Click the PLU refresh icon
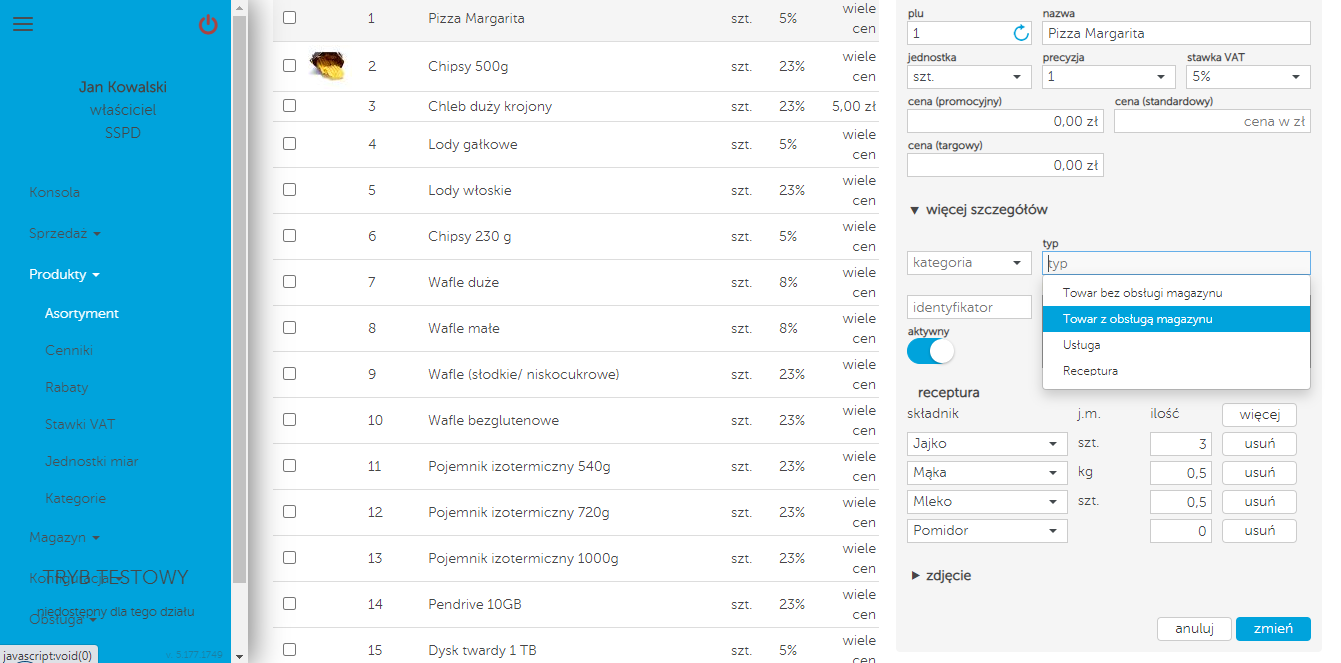The image size is (1341, 663). 1021,33
